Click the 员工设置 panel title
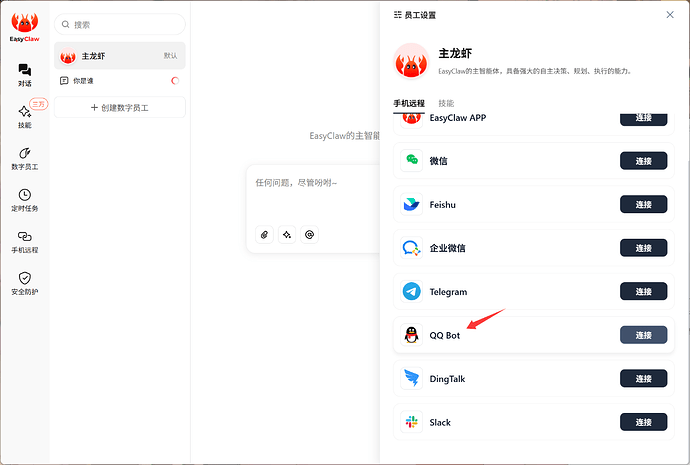 pos(420,15)
